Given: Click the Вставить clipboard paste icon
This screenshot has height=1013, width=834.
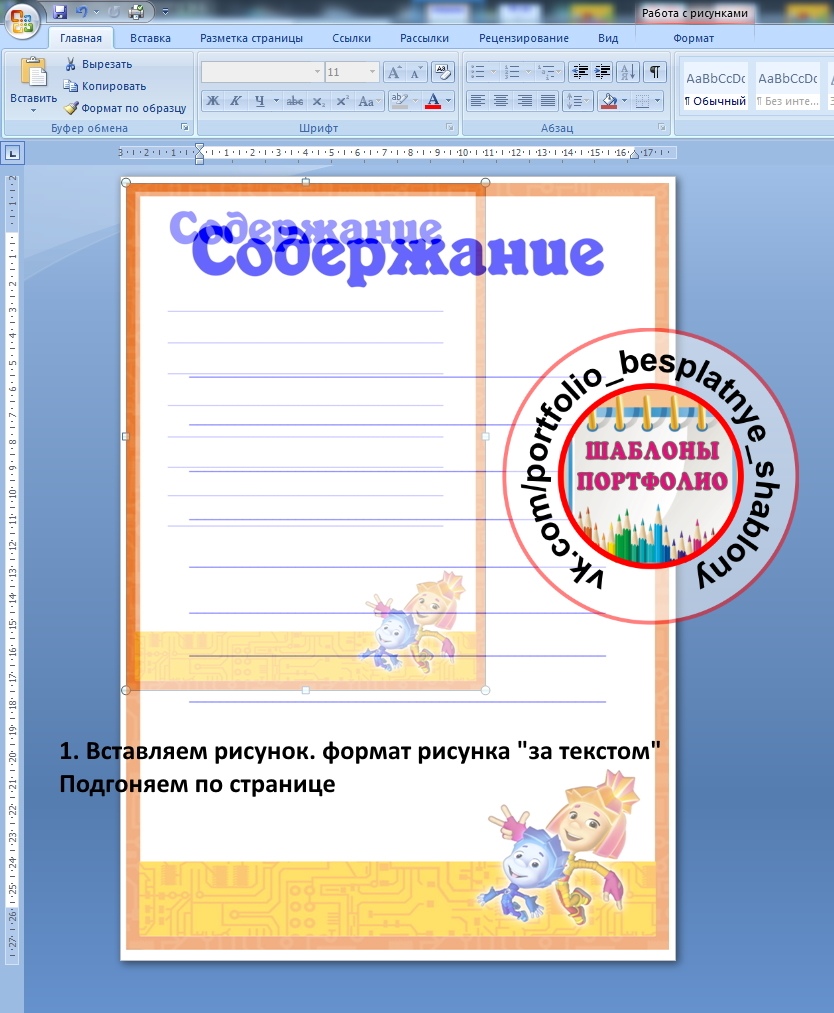Looking at the screenshot, I should pyautogui.click(x=34, y=72).
